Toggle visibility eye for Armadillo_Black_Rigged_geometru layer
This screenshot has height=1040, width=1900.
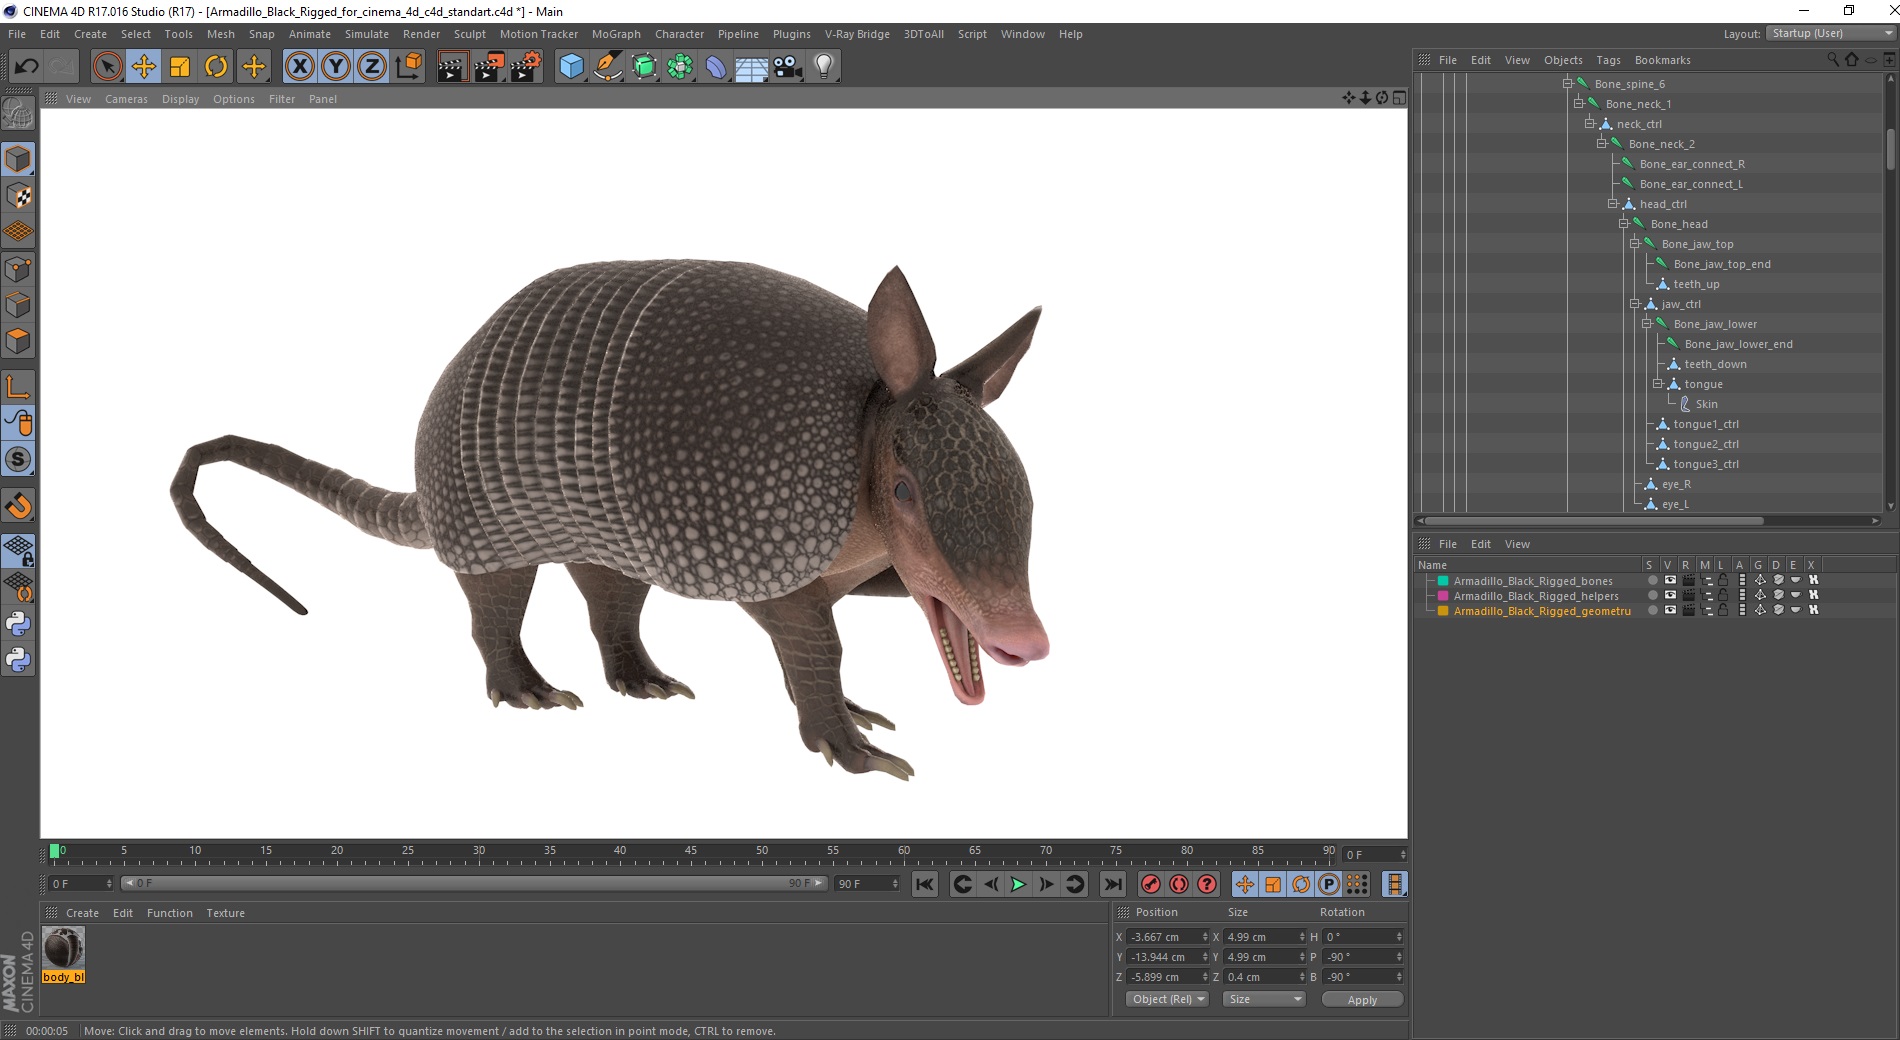1670,610
